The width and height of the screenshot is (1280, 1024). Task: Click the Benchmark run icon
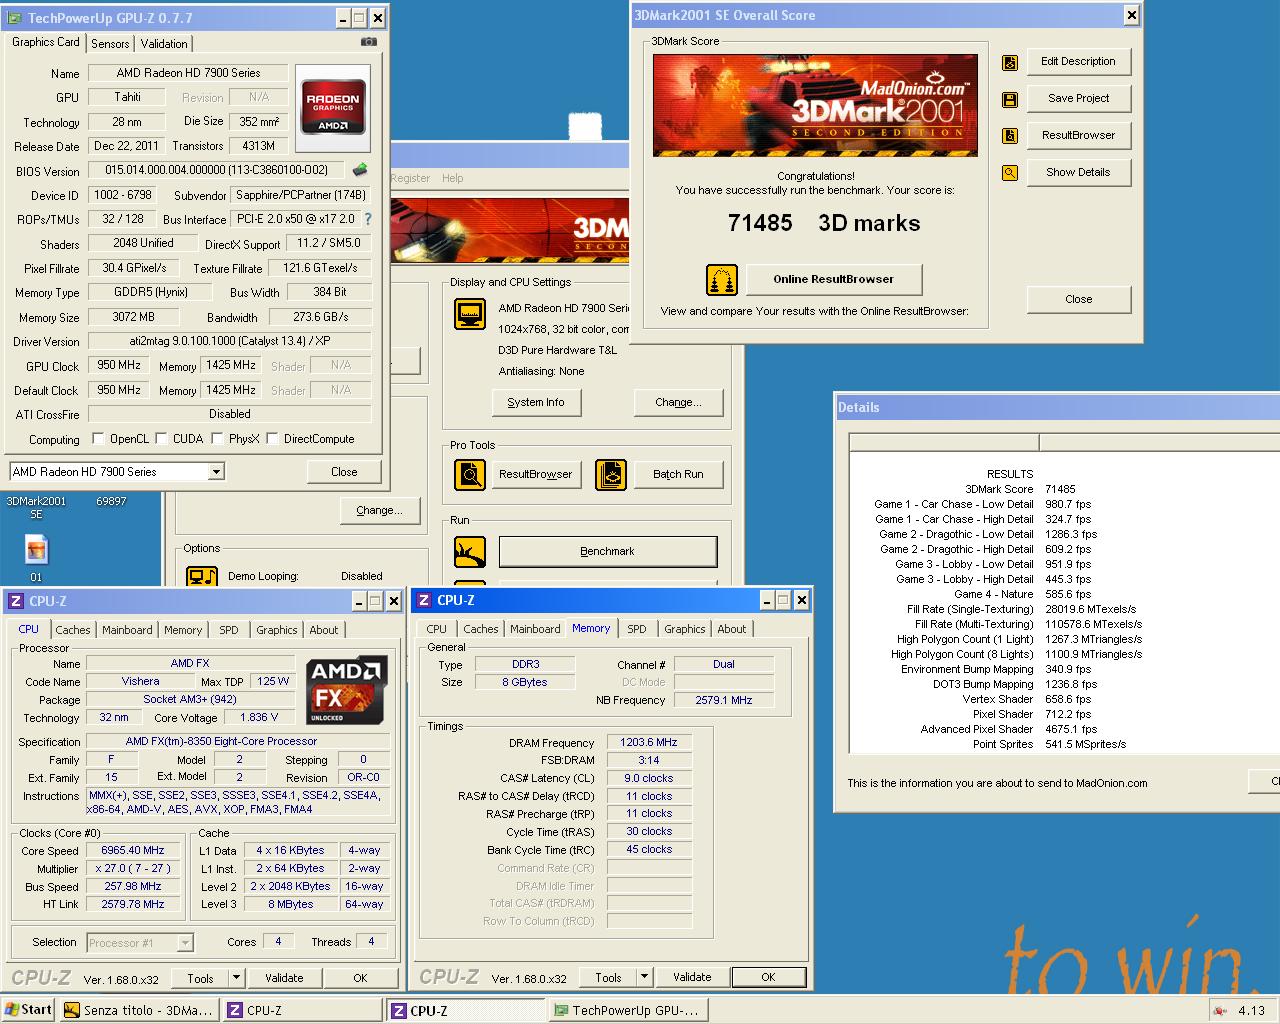click(x=470, y=552)
